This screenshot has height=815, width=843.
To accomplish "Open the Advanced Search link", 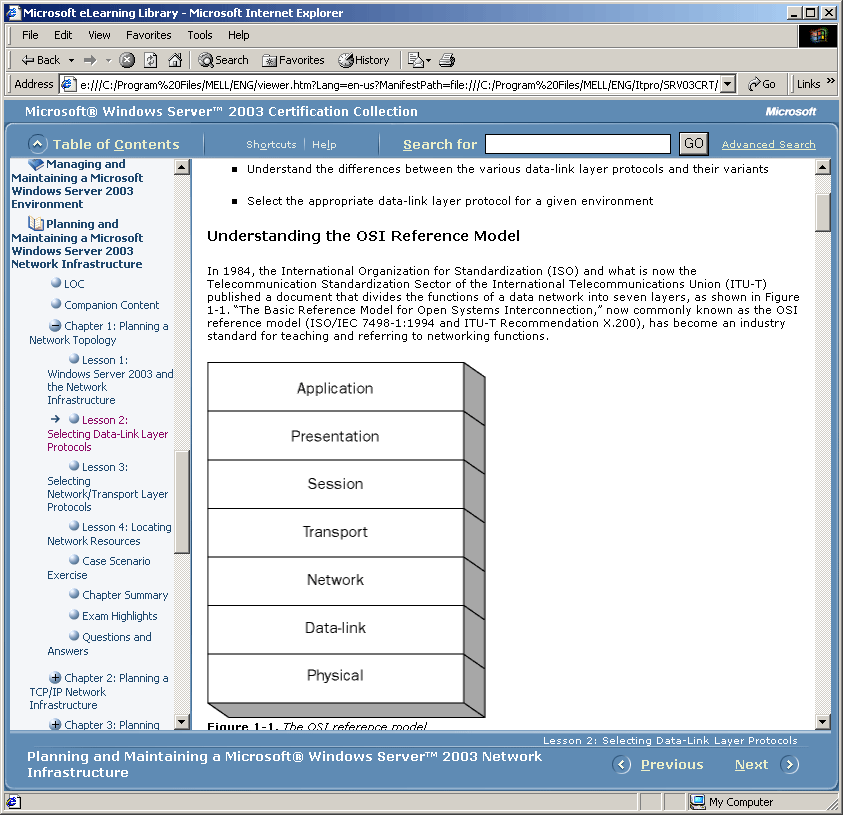I will pyautogui.click(x=768, y=145).
